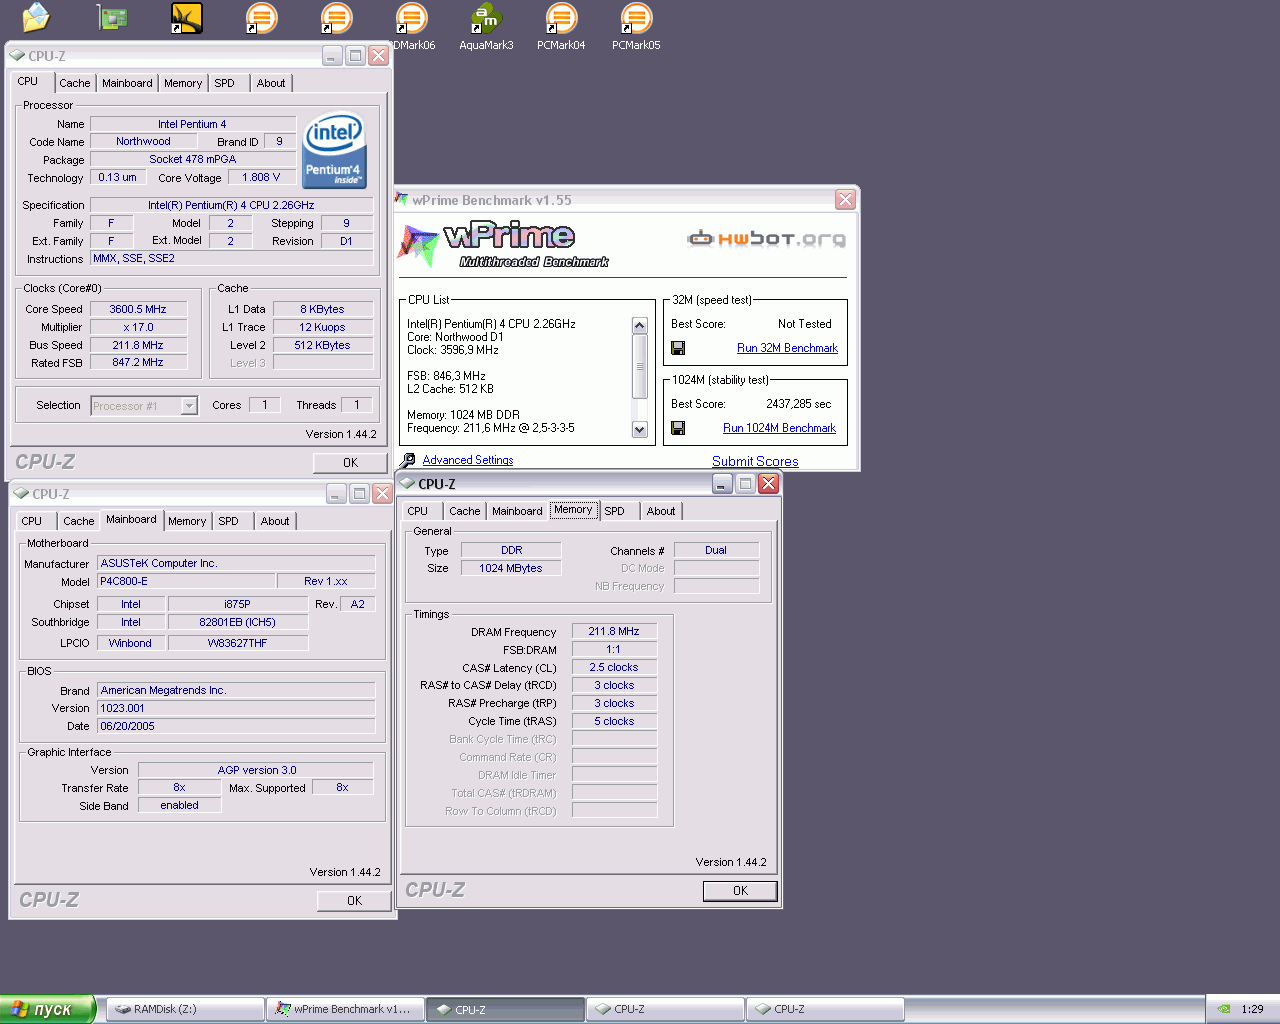This screenshot has width=1280, height=1024.
Task: Minimize the Memory CPU-Z window
Action: coord(722,484)
